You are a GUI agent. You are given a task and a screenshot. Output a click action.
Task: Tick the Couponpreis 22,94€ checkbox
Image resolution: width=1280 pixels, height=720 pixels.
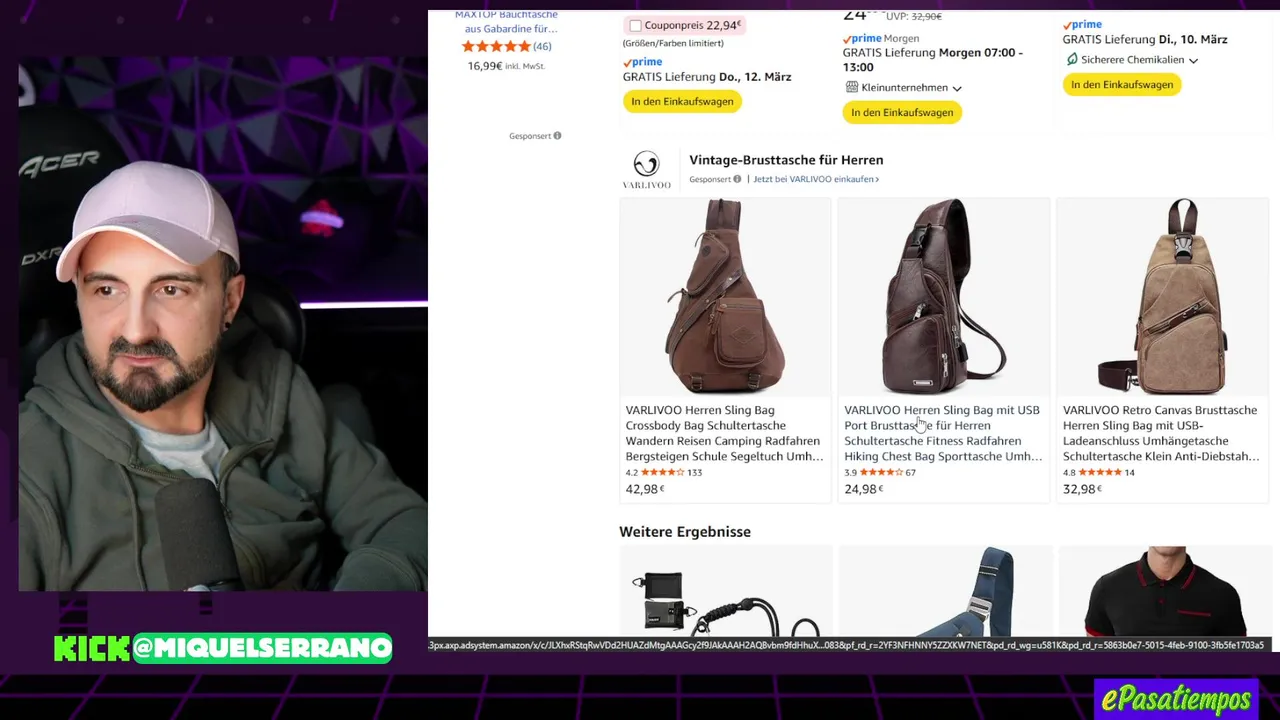635,26
